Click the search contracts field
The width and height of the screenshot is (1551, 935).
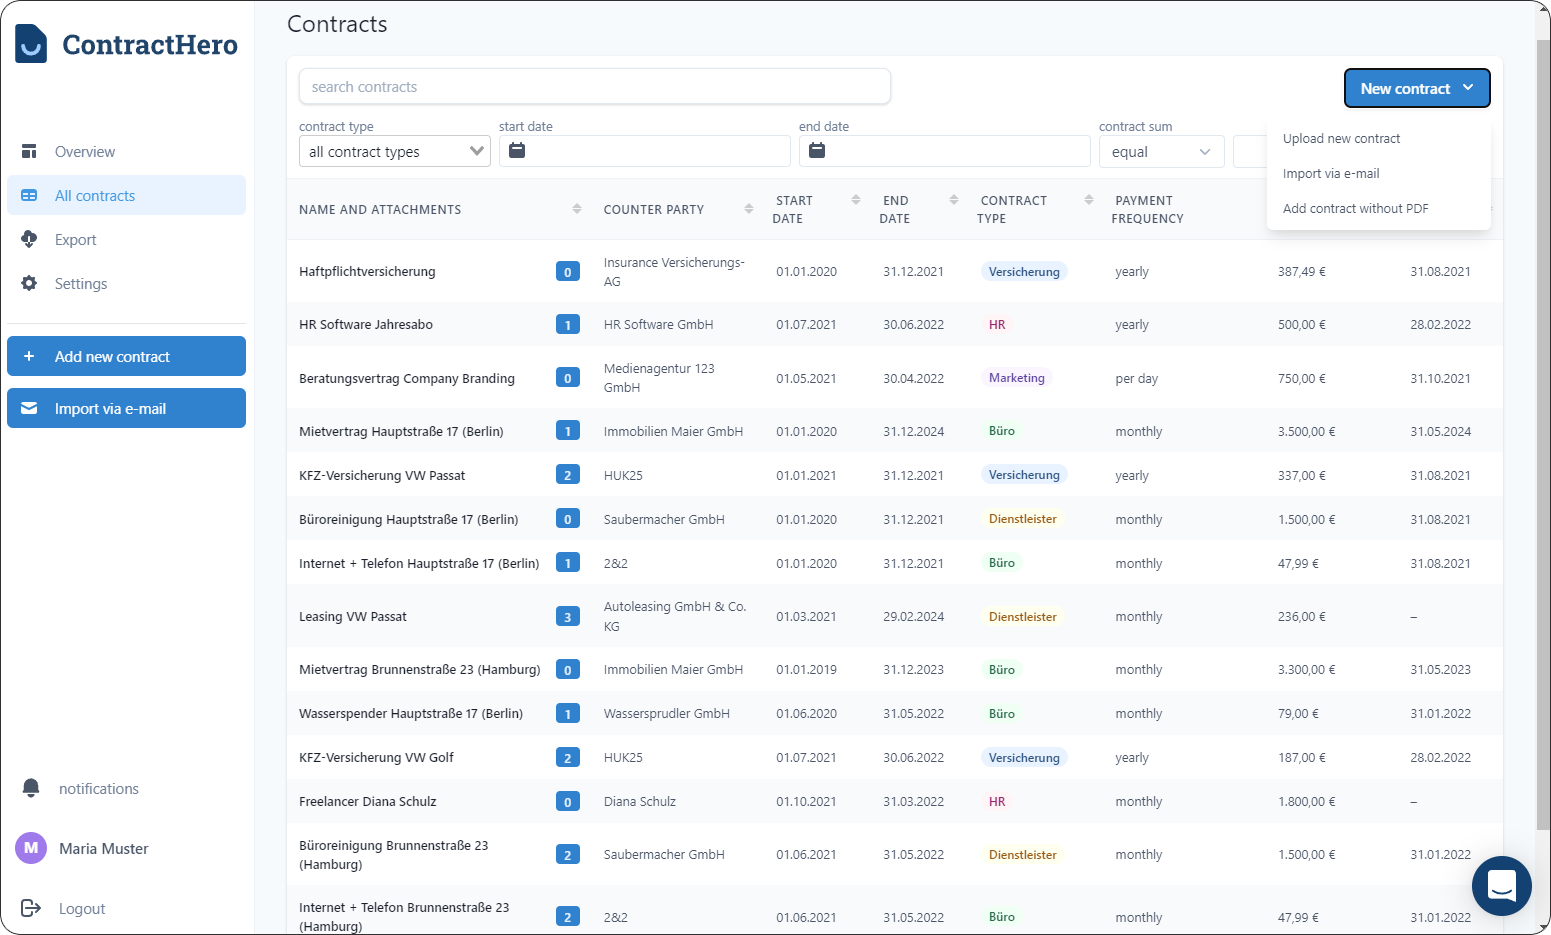click(594, 87)
